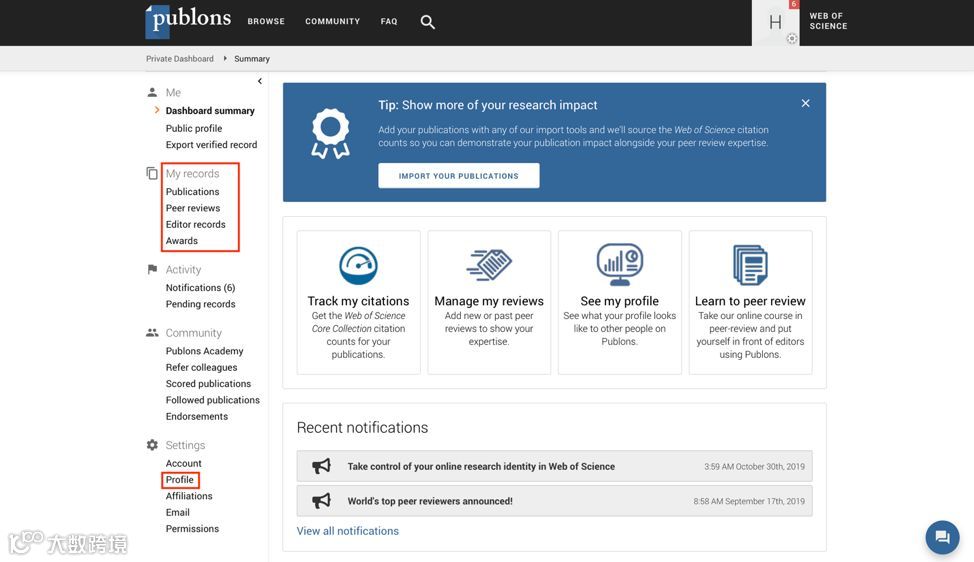Open Followed publications
The image size is (974, 562).
tap(212, 400)
